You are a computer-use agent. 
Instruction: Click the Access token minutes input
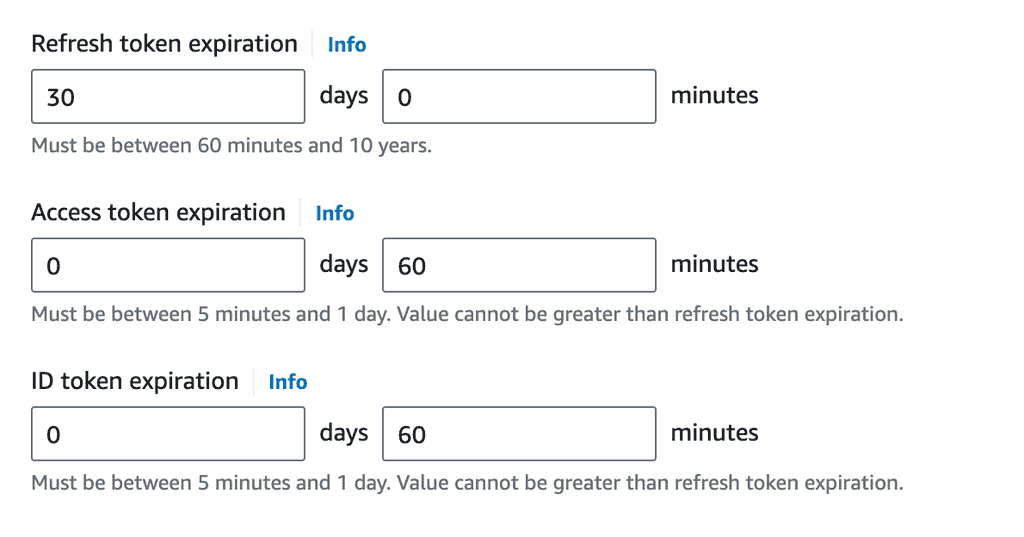pyautogui.click(x=519, y=265)
